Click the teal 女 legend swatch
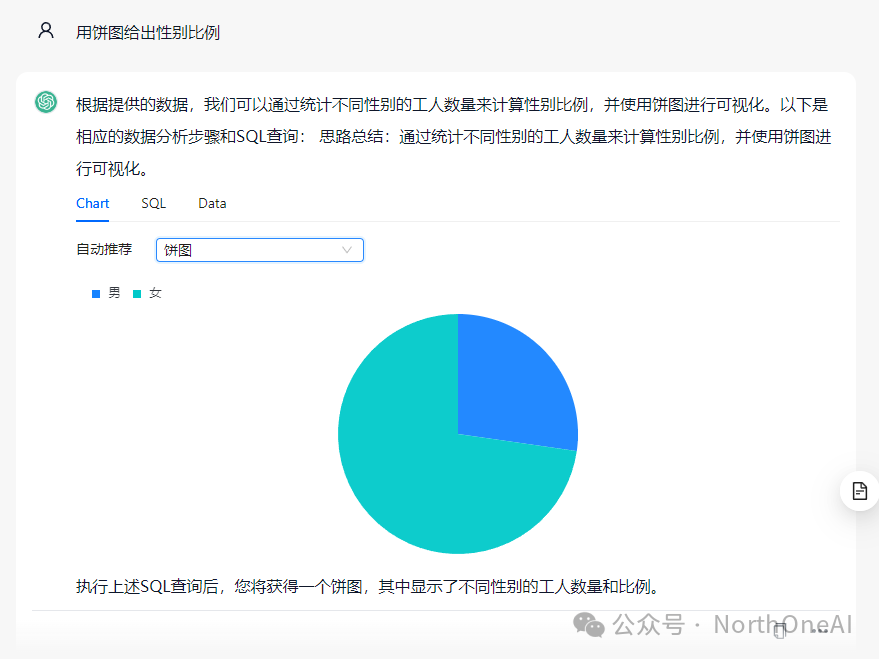 tap(137, 294)
